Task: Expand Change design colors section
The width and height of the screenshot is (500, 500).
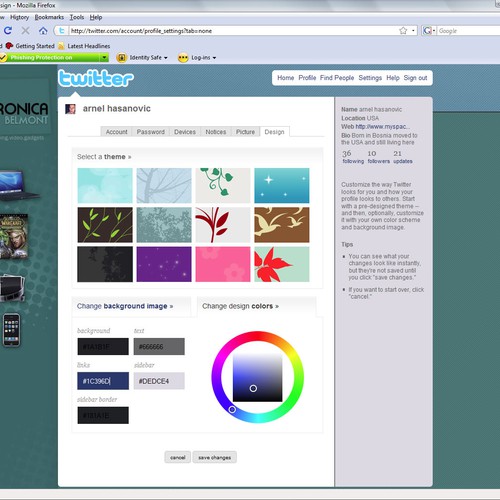Action: pos(240,306)
